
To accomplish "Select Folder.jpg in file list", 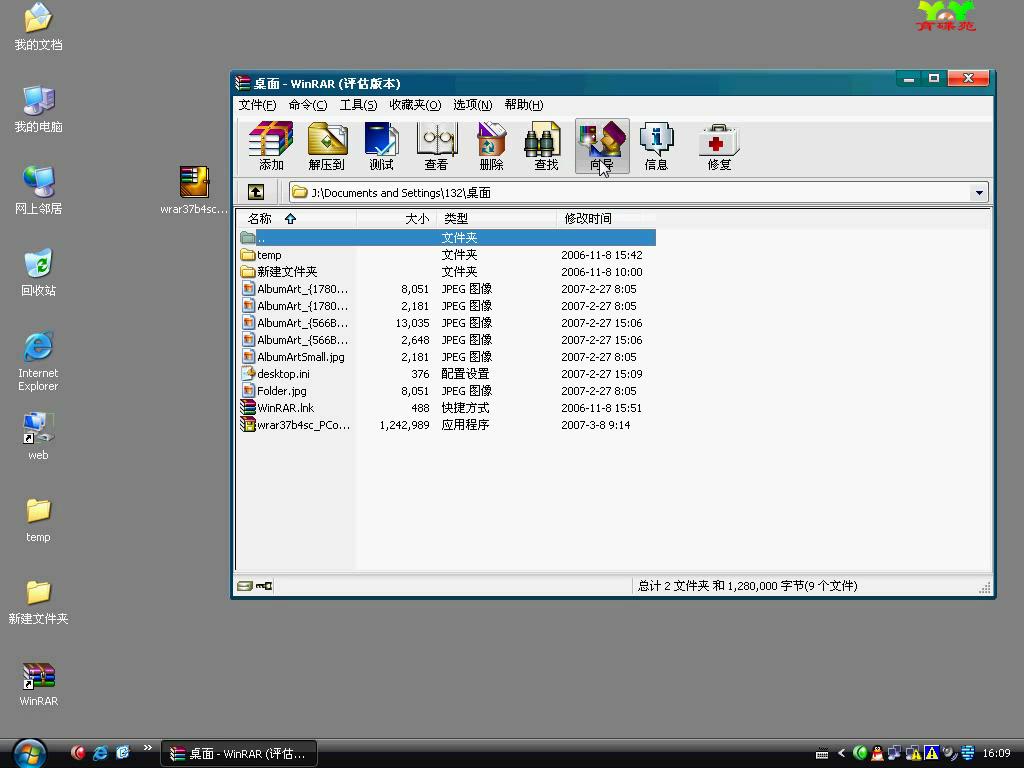I will click(x=447, y=391).
